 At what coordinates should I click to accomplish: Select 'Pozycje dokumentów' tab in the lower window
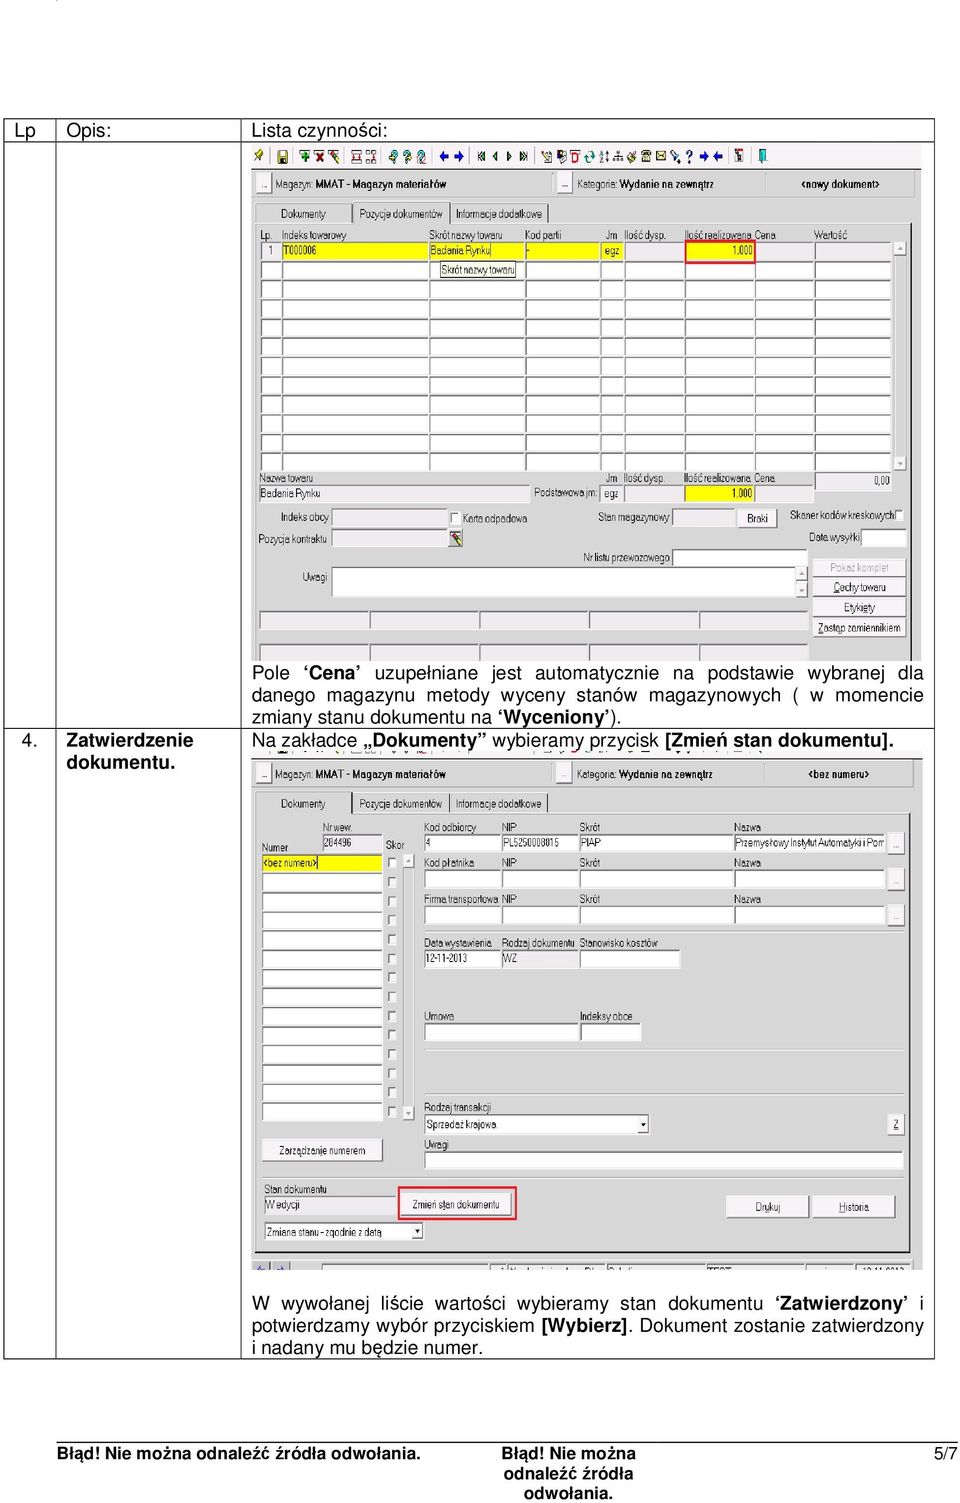click(401, 804)
